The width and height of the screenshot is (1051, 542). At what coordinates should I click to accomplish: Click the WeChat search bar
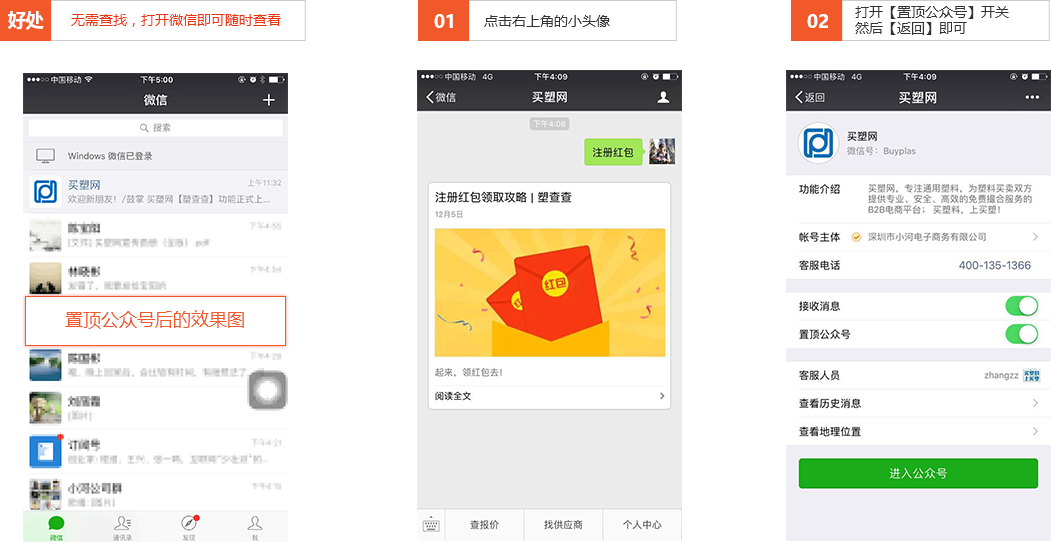coord(156,127)
